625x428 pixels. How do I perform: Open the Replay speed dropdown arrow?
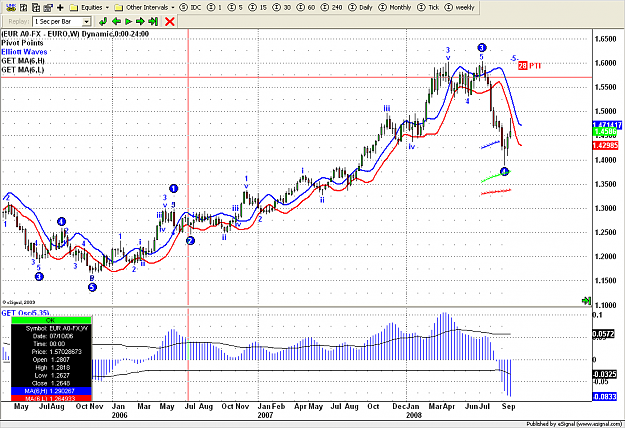[x=86, y=22]
